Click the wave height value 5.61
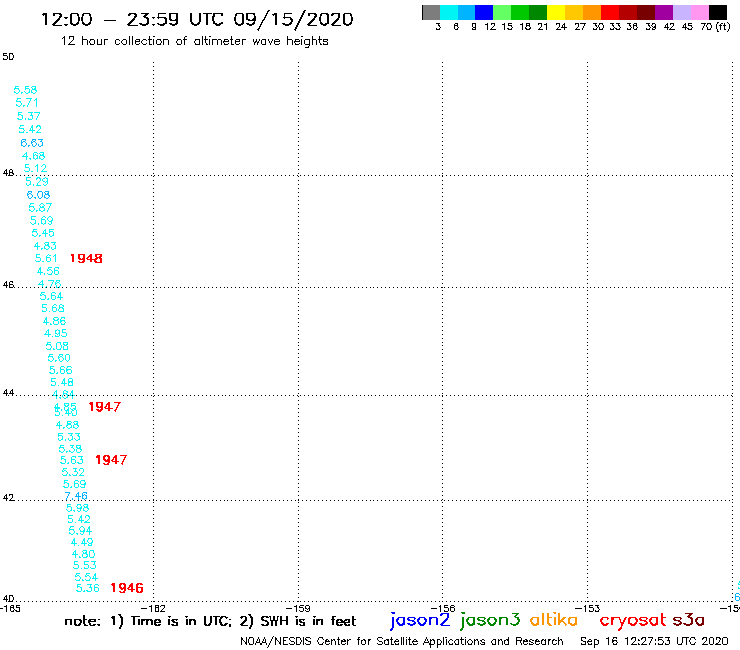The width and height of the screenshot is (740, 650). pos(46,258)
